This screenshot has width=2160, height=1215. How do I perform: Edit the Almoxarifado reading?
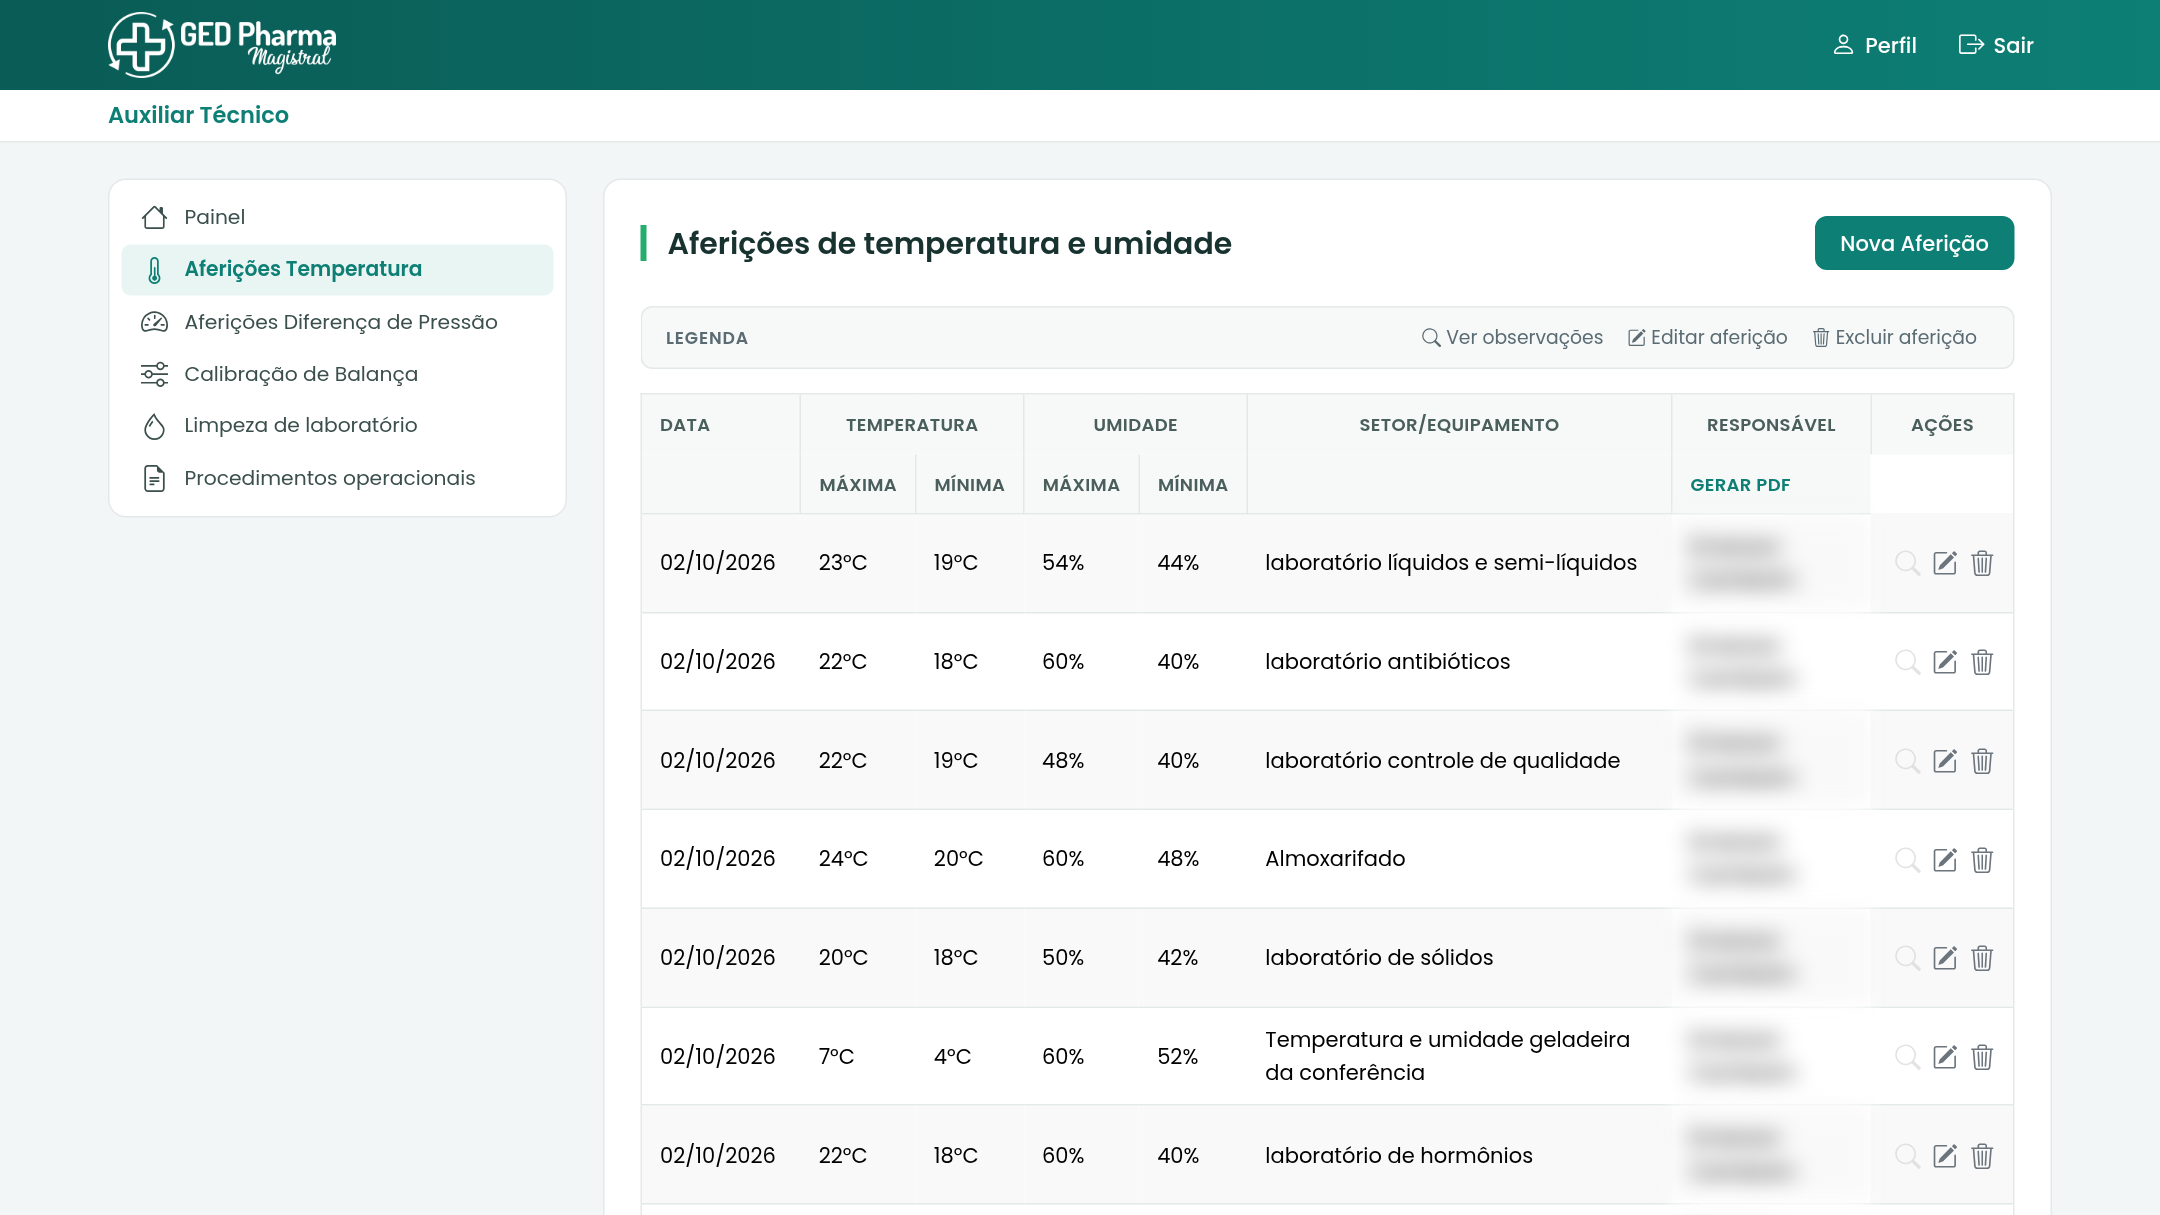click(1945, 860)
